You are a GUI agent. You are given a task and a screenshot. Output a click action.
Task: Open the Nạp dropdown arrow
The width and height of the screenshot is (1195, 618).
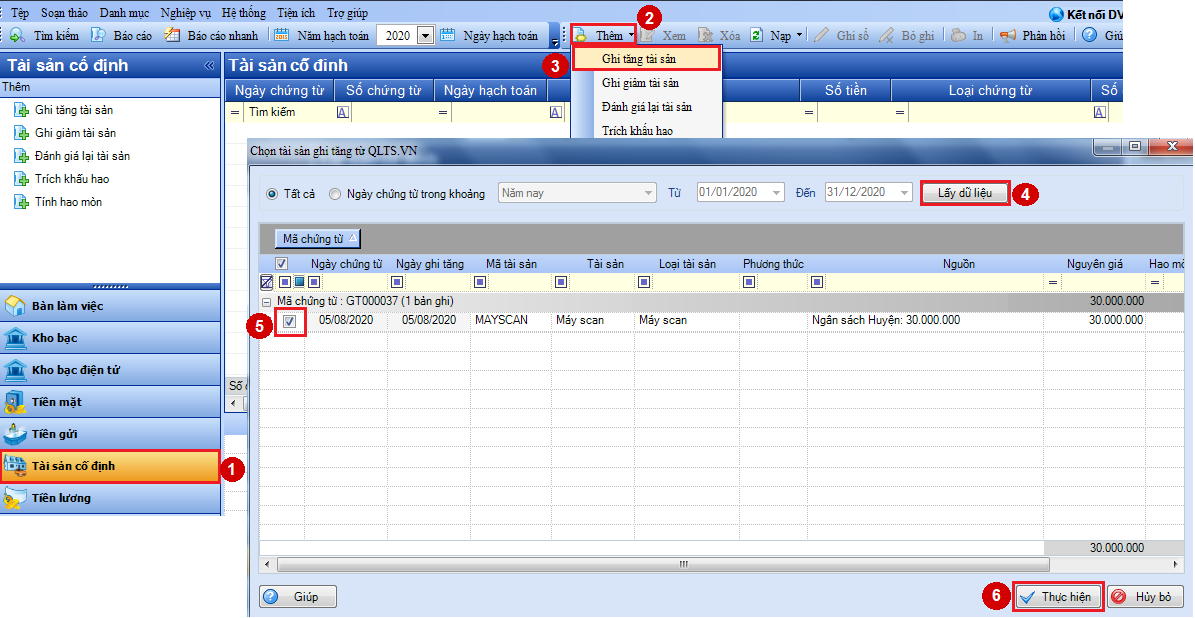pyautogui.click(x=799, y=35)
